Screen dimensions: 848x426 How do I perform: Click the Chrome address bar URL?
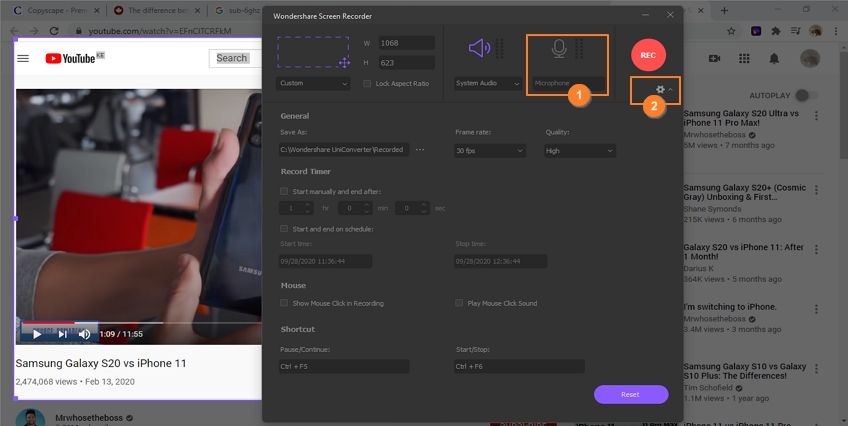(160, 31)
